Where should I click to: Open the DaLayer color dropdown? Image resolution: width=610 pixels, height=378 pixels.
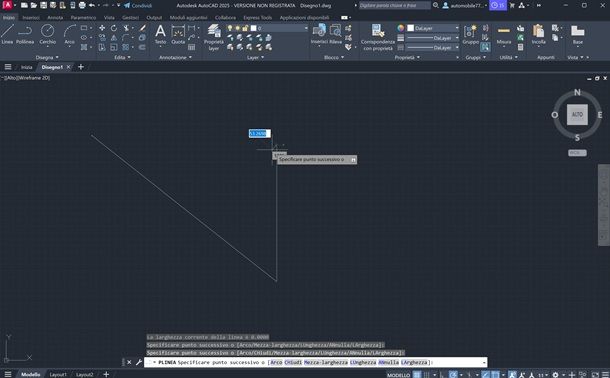click(x=457, y=28)
